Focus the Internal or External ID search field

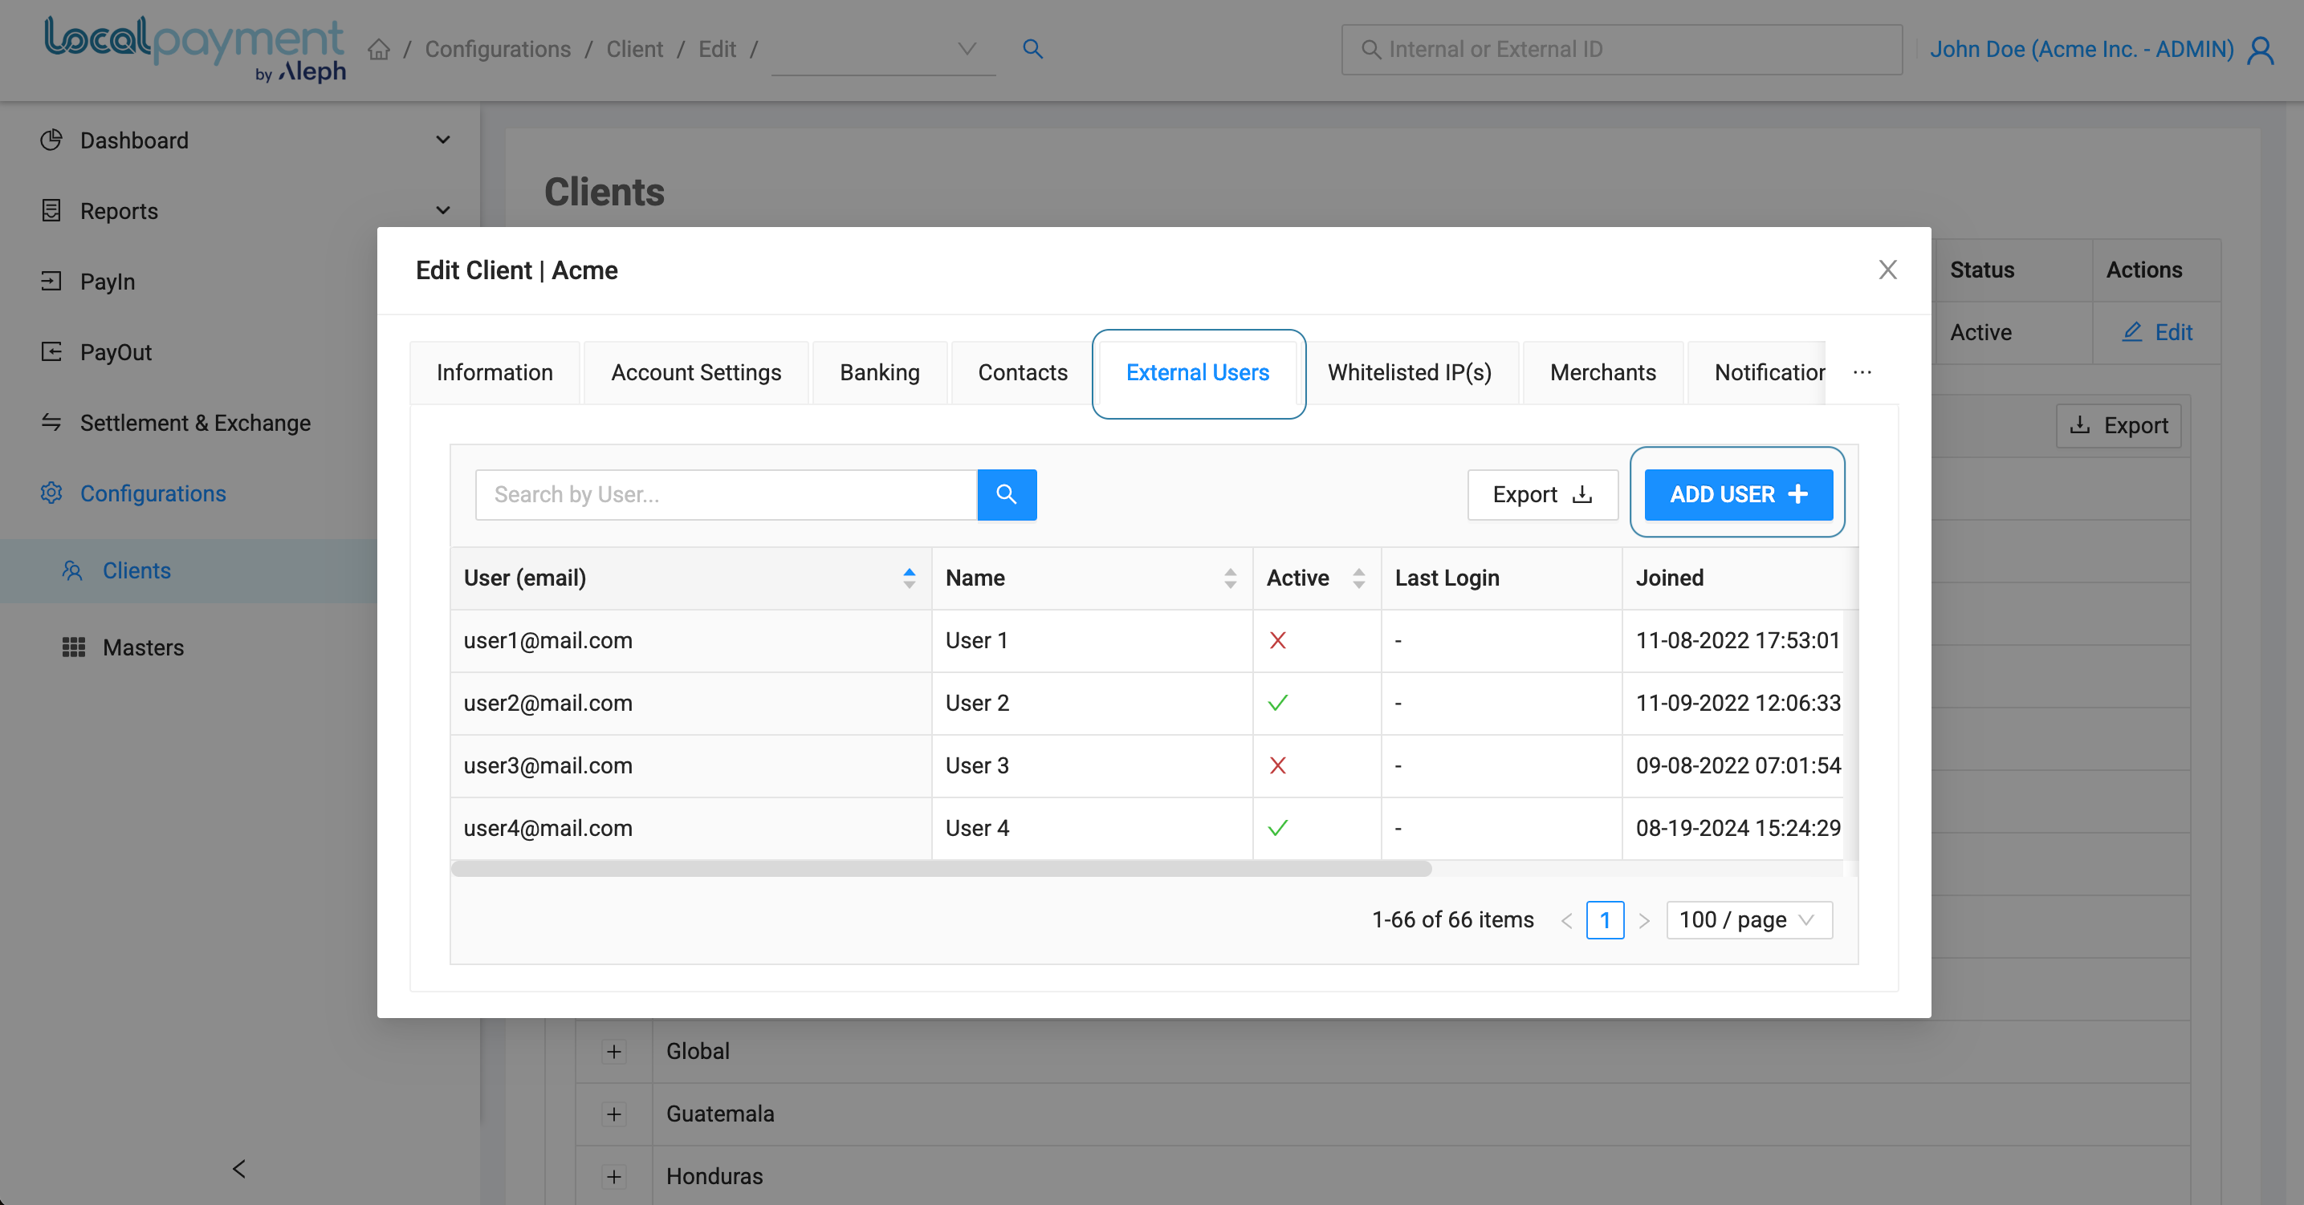[x=1621, y=49]
